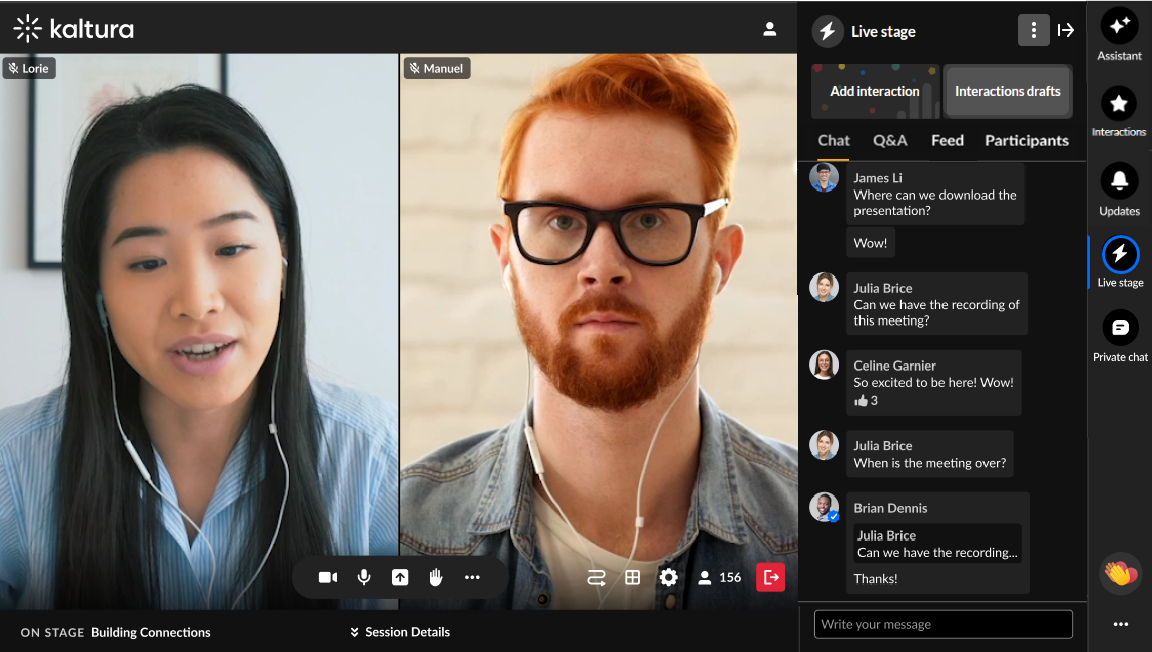
Task: Click the red leave session button
Action: tap(771, 578)
